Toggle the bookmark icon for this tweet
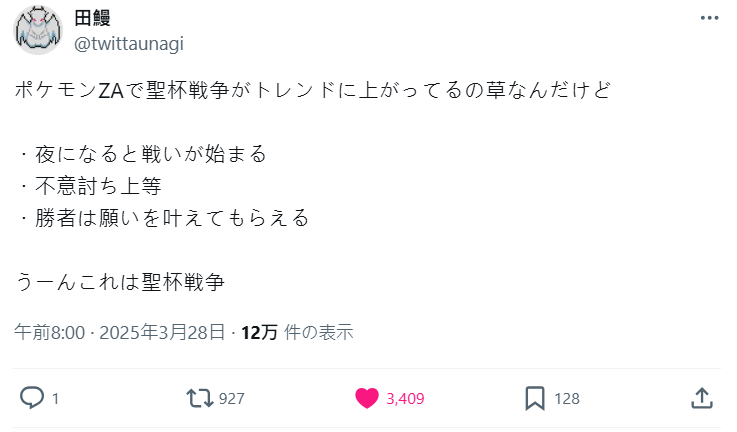Screen dimensions: 737x432 click(x=535, y=398)
